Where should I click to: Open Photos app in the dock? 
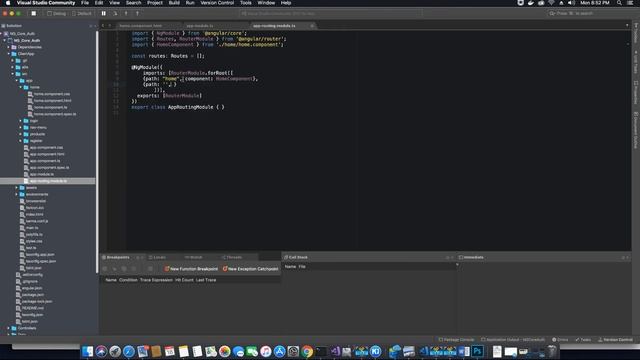pyautogui.click(x=224, y=351)
